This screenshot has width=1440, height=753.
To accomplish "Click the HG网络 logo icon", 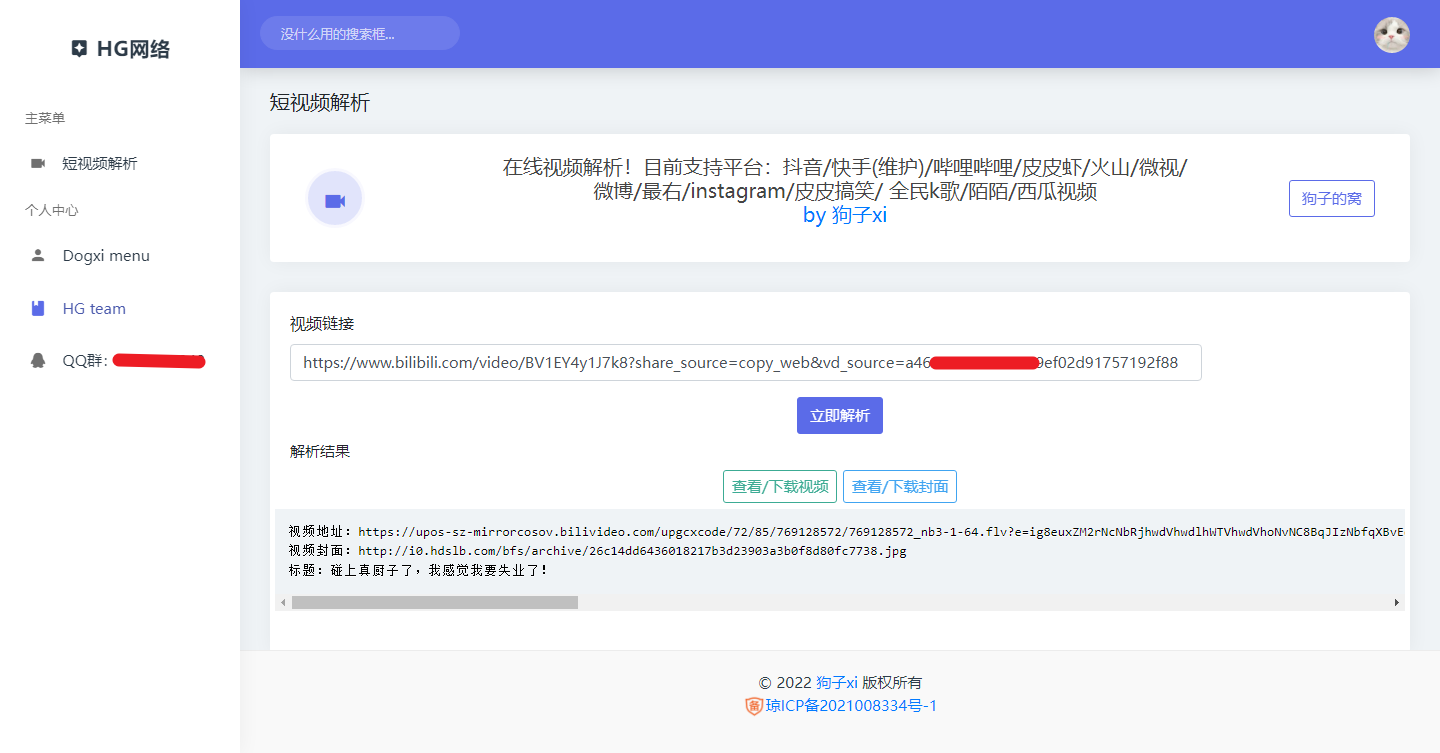I will [x=79, y=49].
